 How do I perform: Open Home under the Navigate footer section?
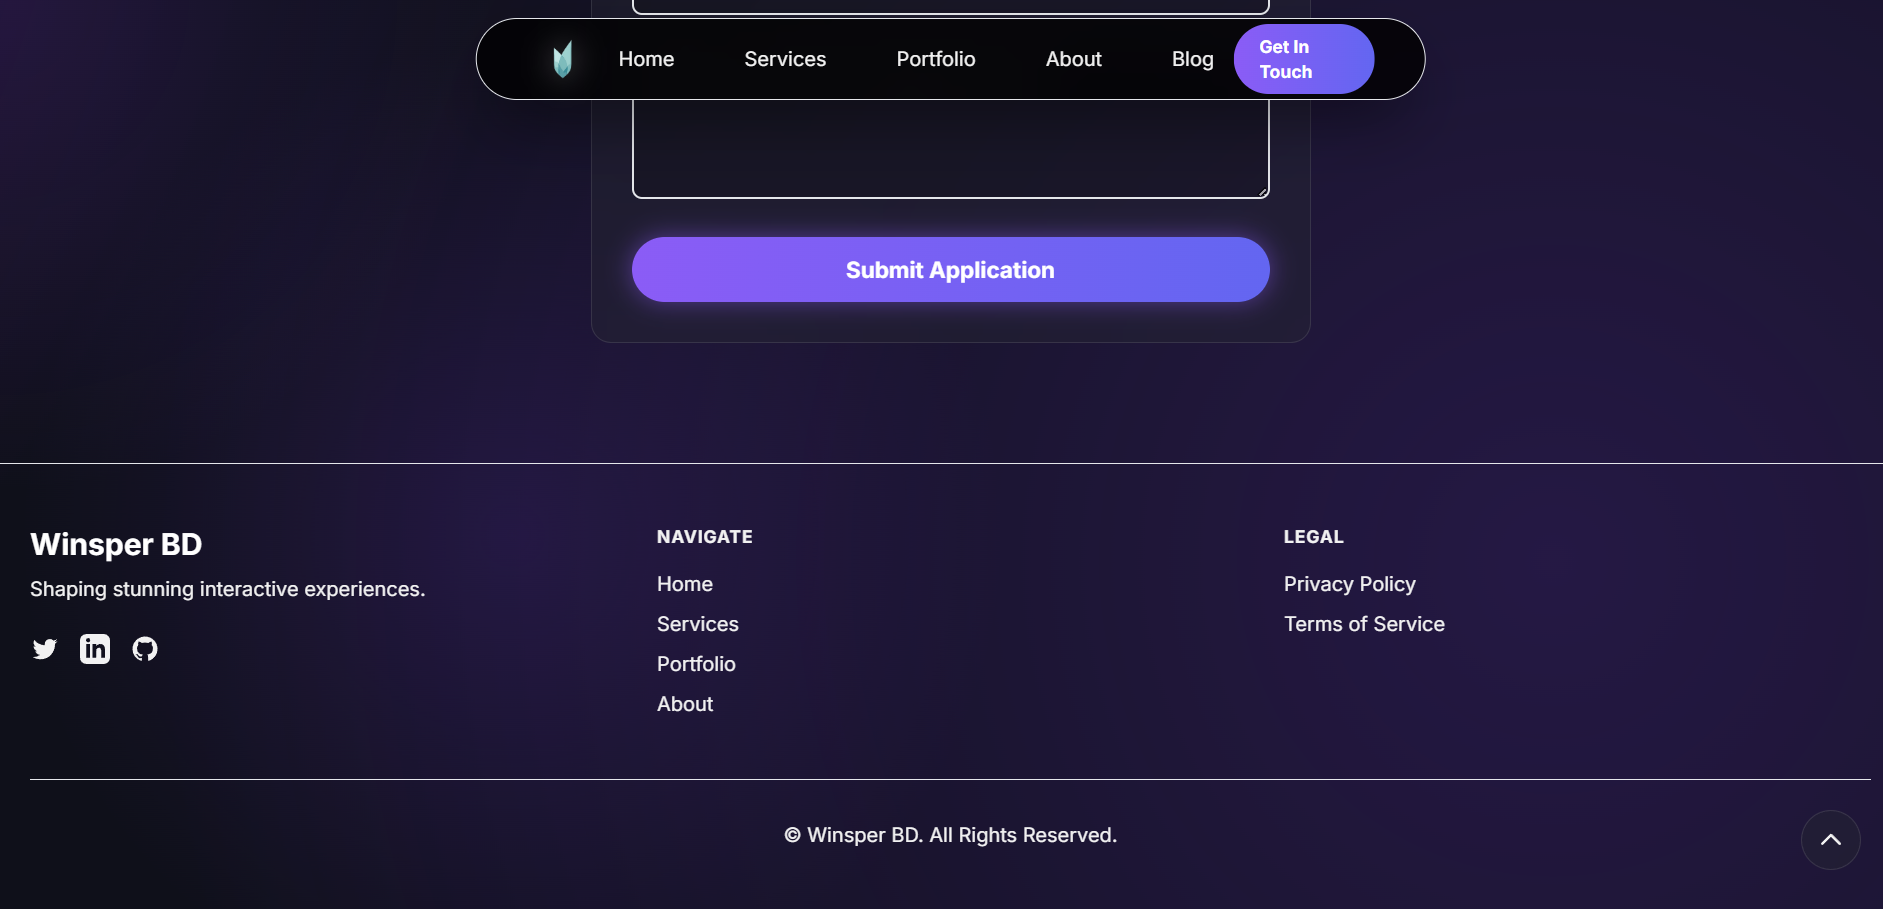point(684,584)
